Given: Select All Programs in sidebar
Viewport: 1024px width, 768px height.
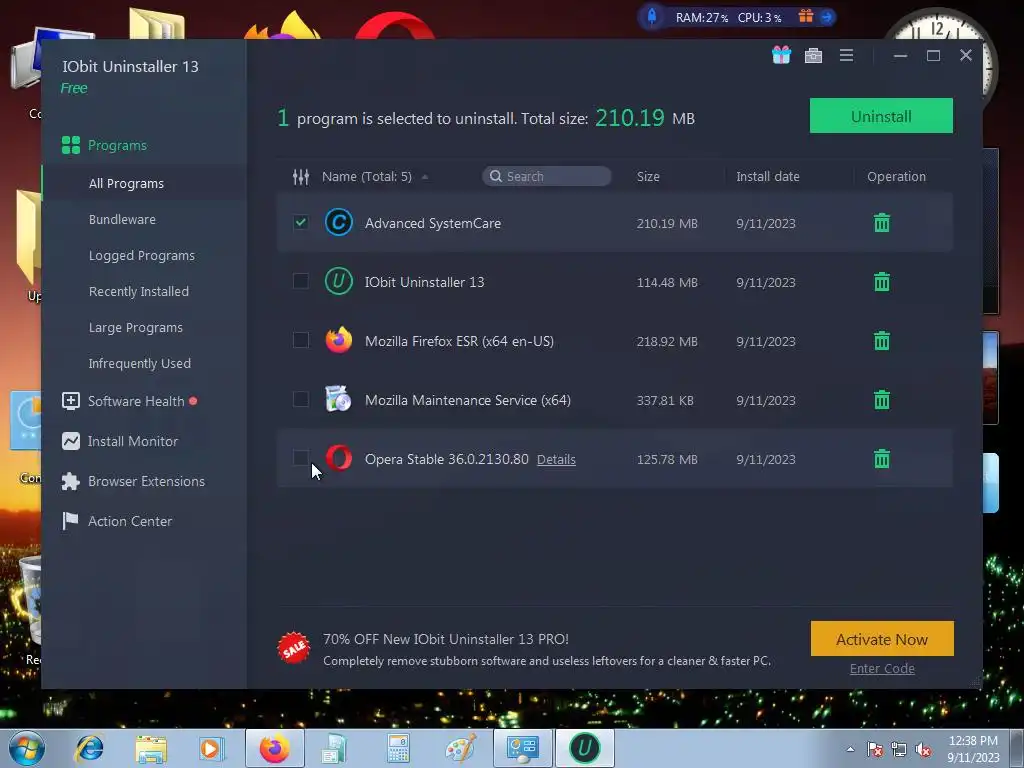Looking at the screenshot, I should pyautogui.click(x=126, y=184).
